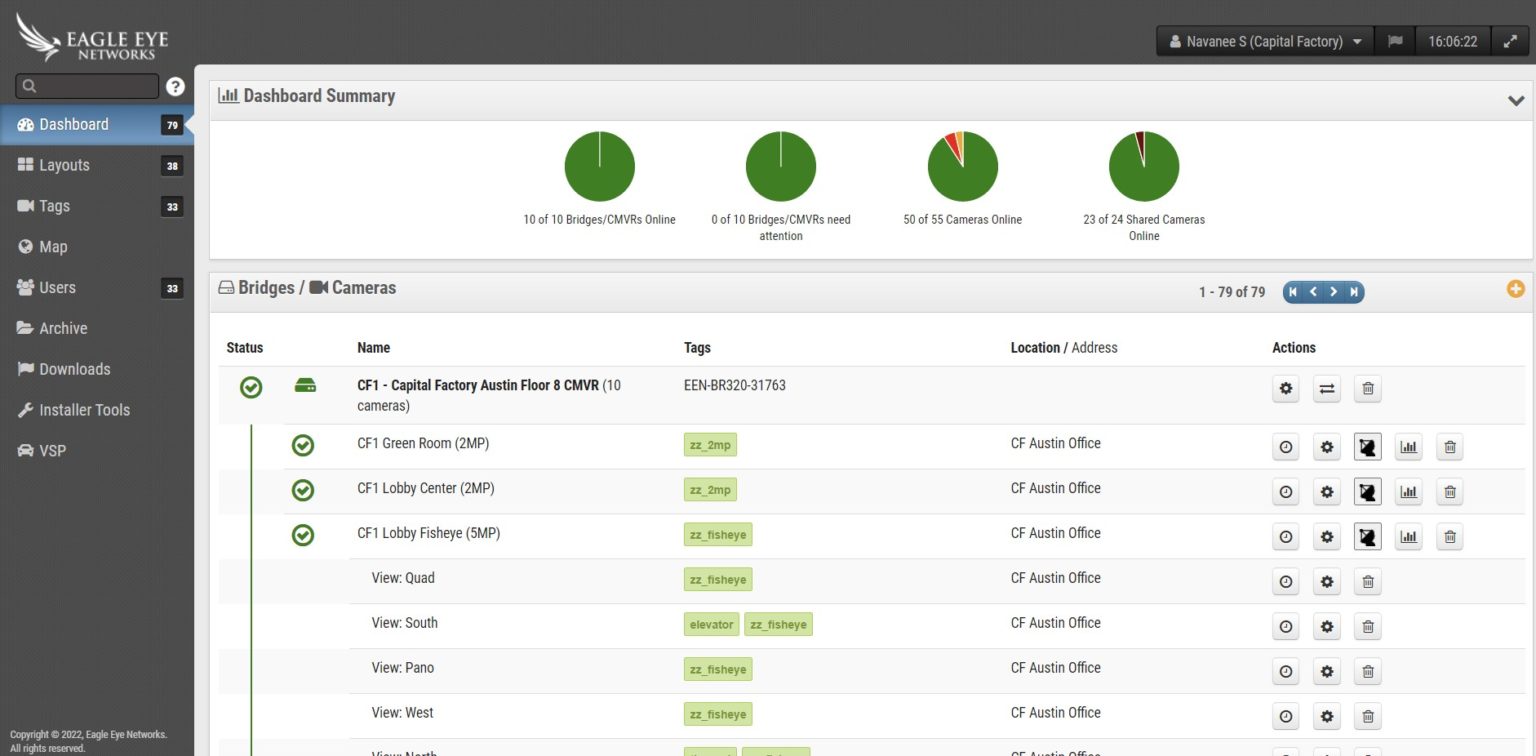Open the Navanee S account dropdown
Screen dimensions: 1536x756
tap(1264, 41)
